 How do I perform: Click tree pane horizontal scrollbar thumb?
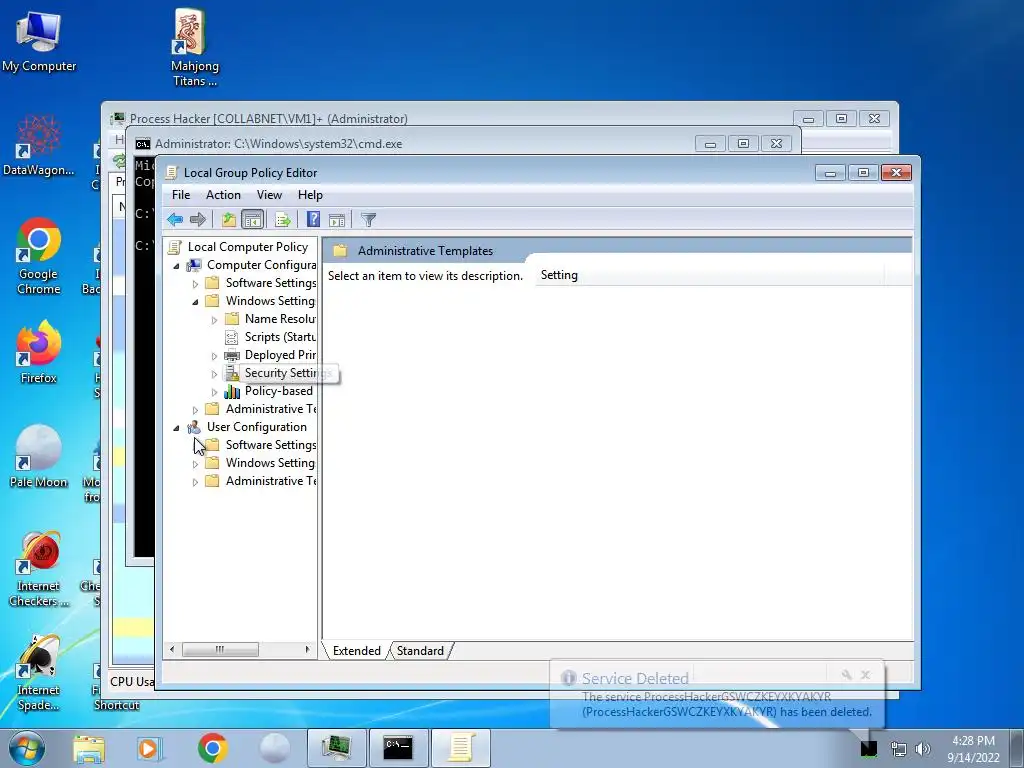tap(220, 650)
